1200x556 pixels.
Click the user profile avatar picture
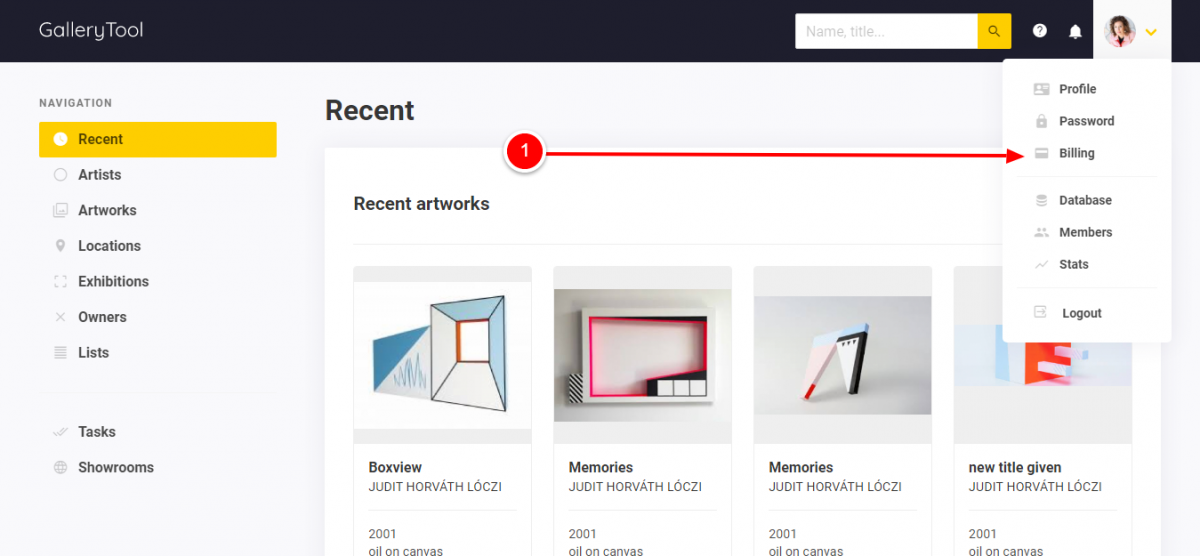point(1120,31)
